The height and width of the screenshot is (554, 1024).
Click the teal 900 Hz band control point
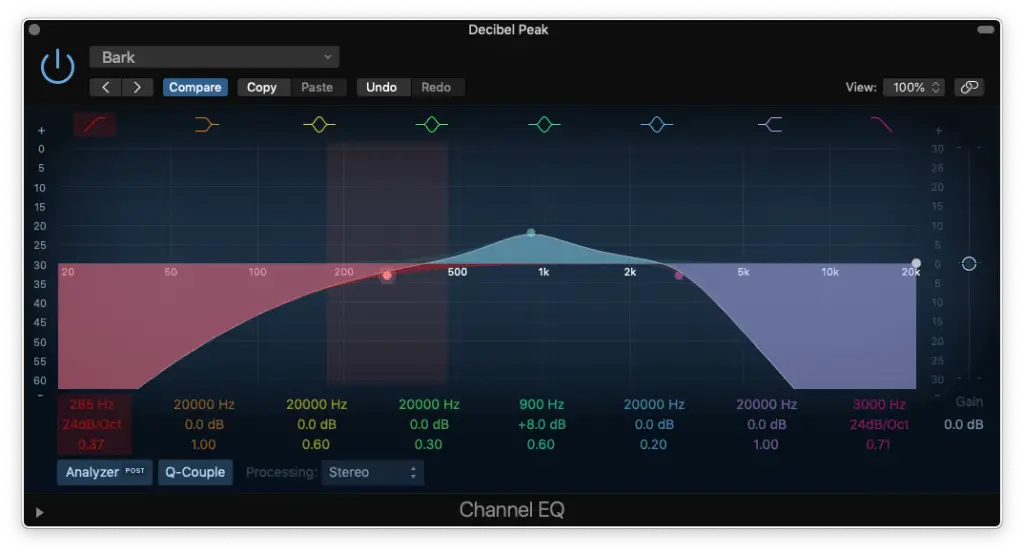tap(531, 233)
